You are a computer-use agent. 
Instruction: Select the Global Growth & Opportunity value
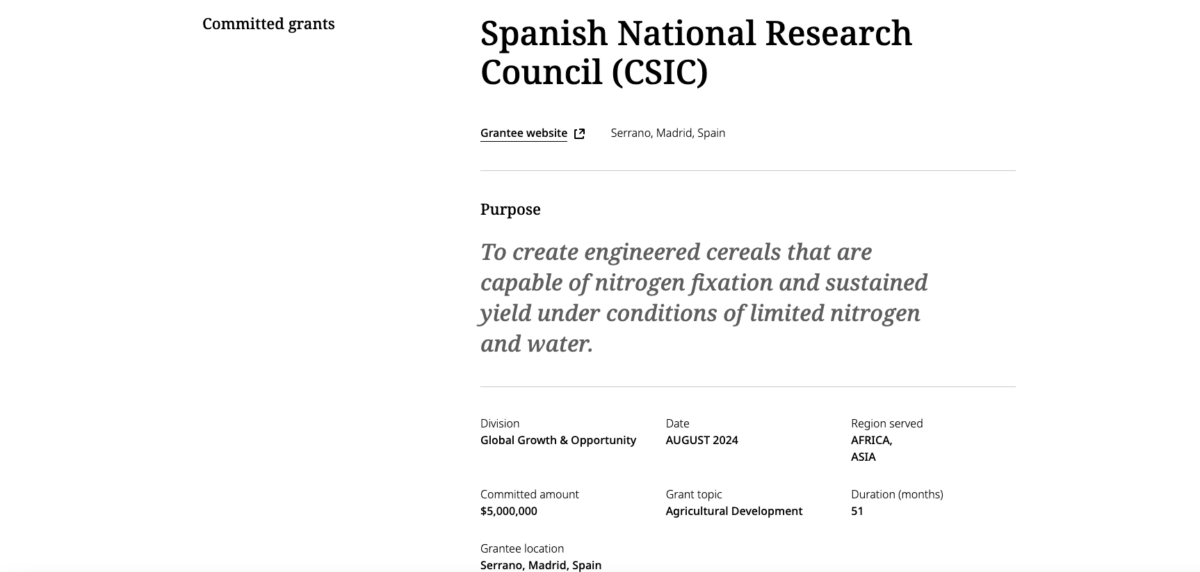(558, 440)
